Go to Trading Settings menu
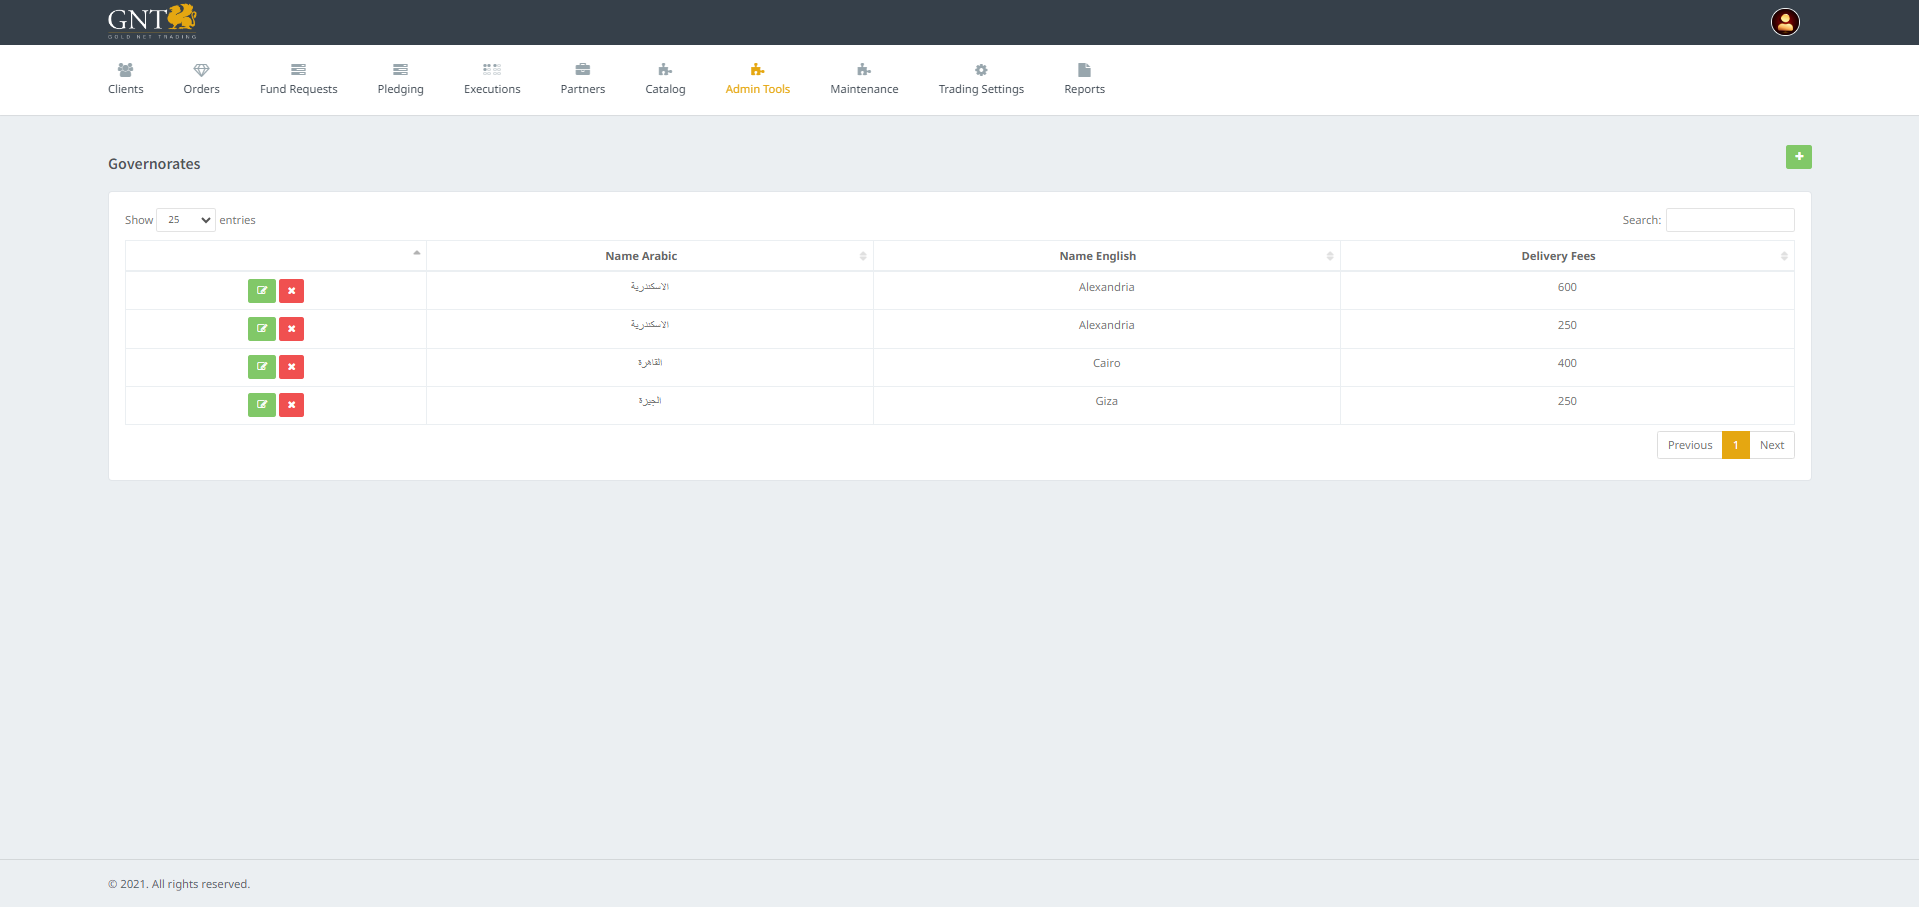The height and width of the screenshot is (907, 1919). (x=980, y=79)
